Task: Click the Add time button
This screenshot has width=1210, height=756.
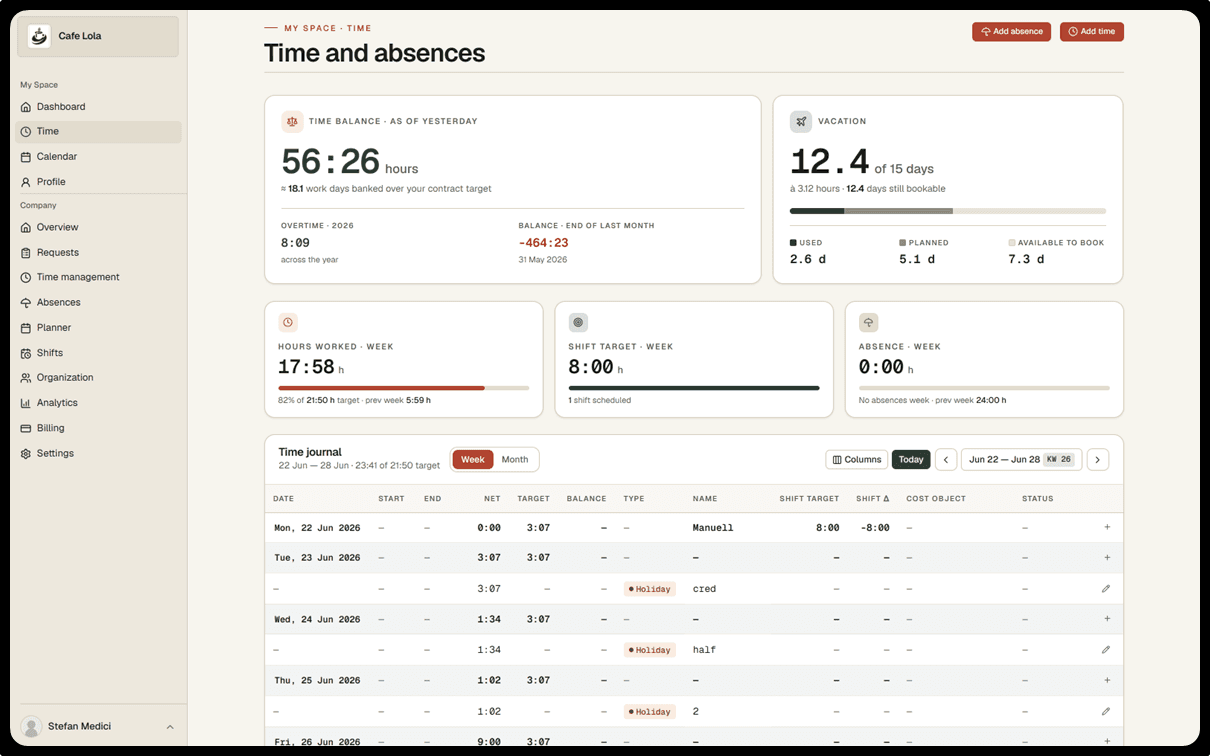Action: pos(1091,32)
